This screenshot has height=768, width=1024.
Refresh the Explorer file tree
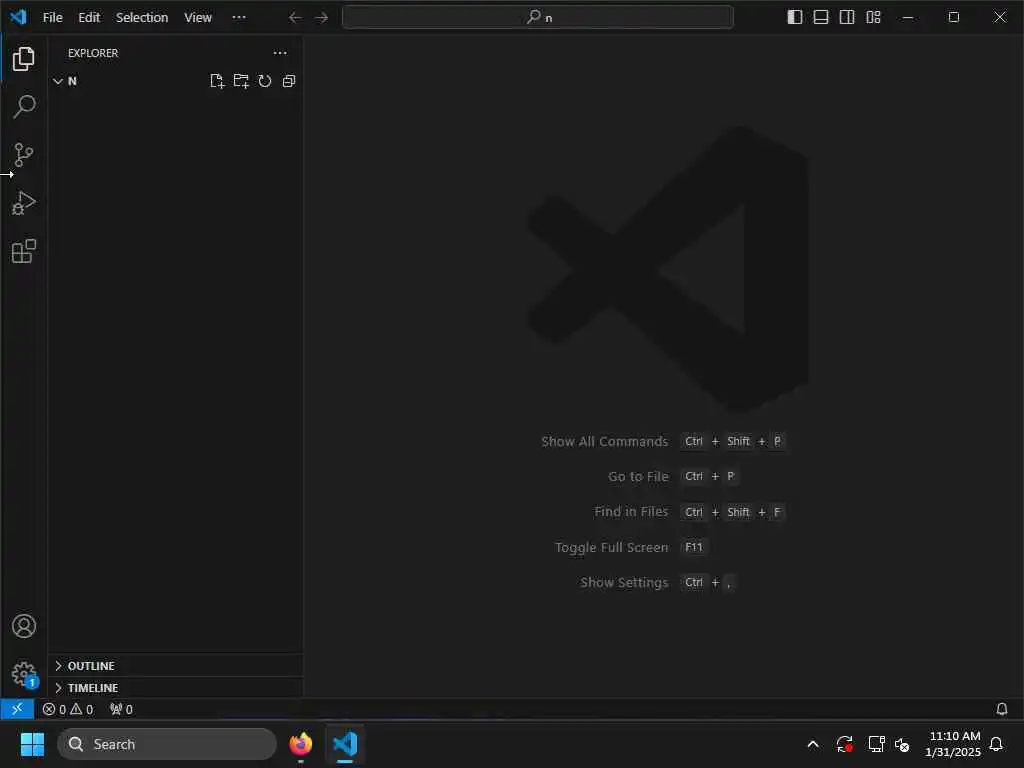264,81
